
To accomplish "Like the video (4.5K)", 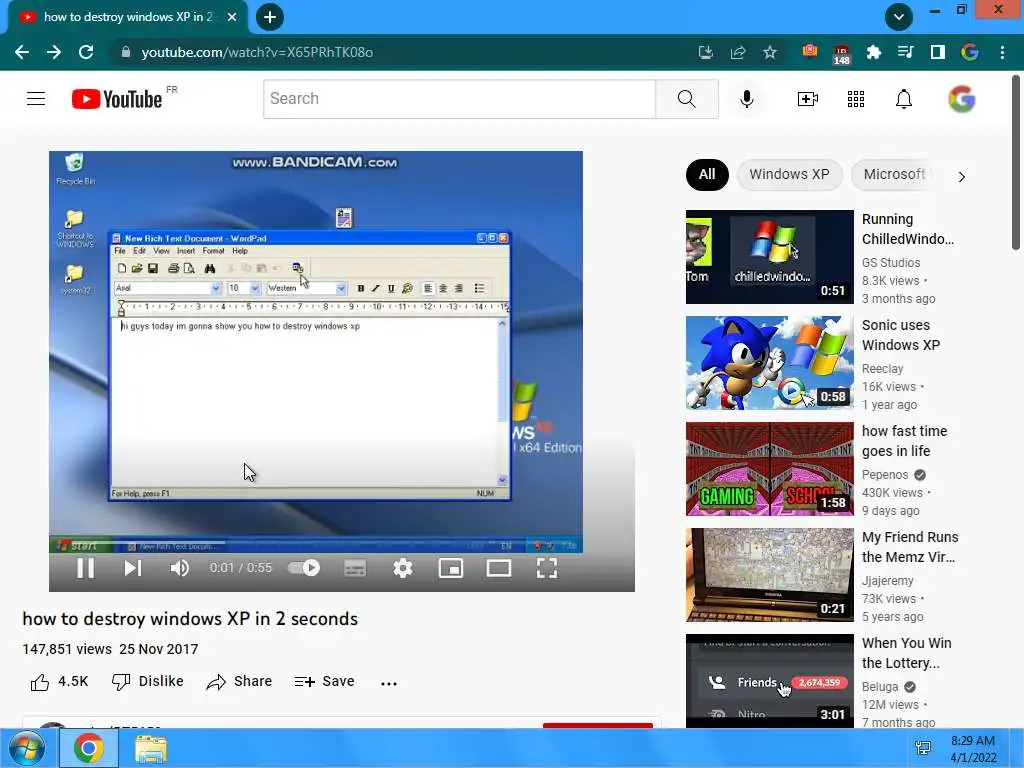I will coord(59,682).
